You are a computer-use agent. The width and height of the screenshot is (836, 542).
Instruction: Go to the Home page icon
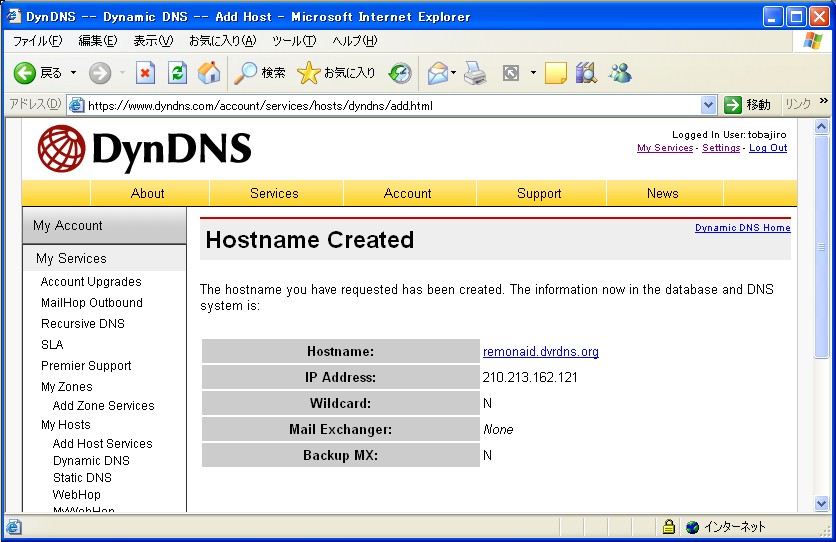(209, 73)
